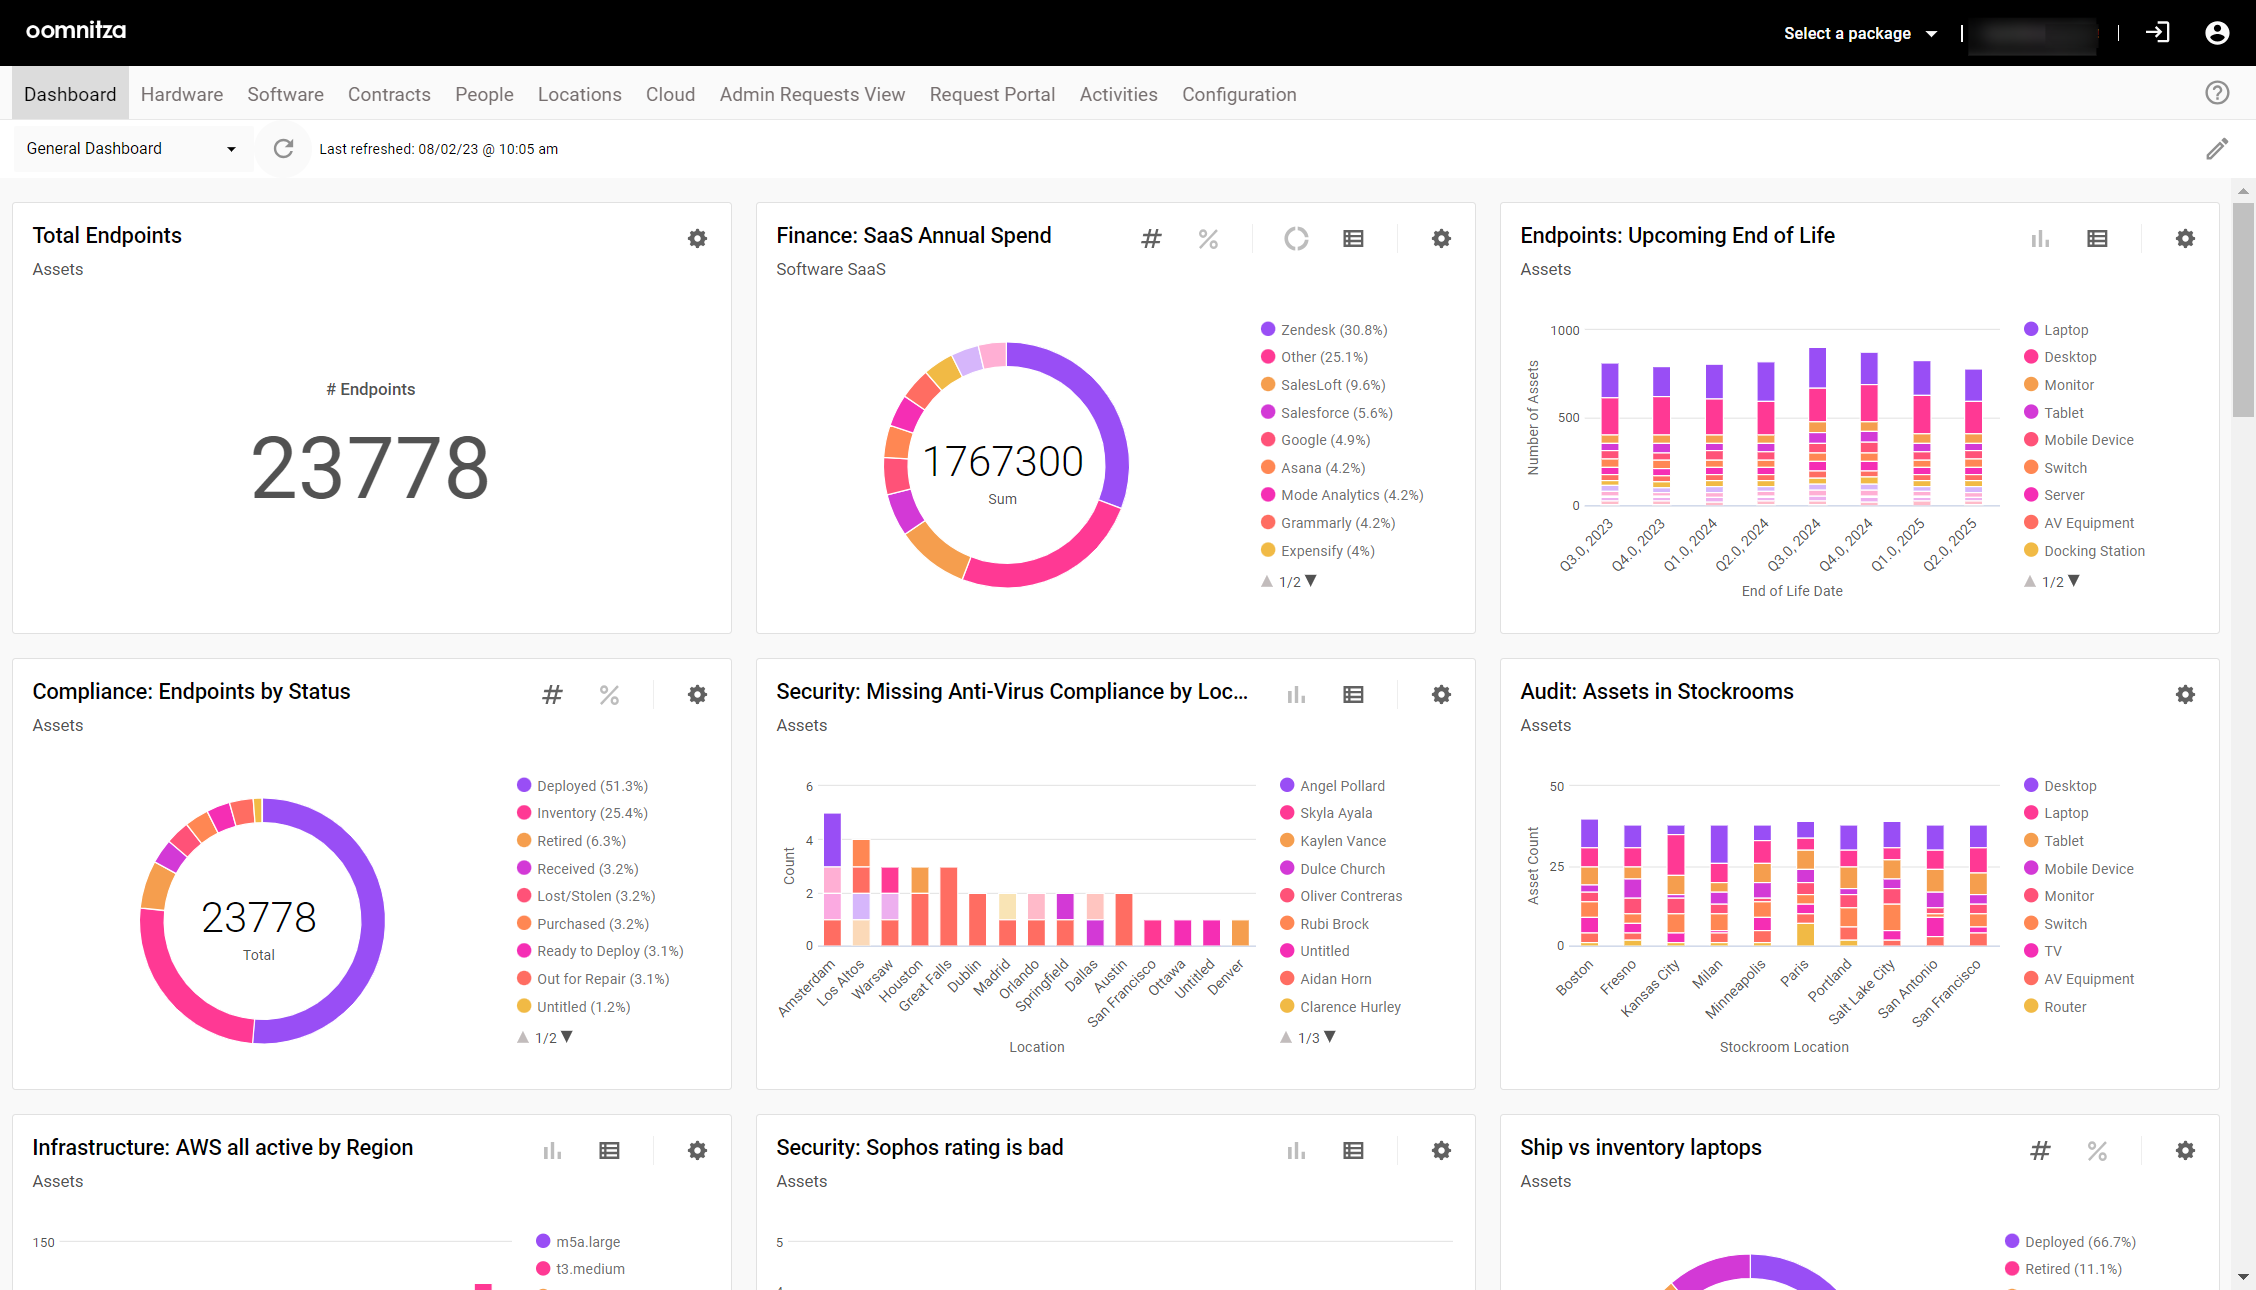Open the Hardware tab
Screen dimensions: 2256x1290
tap(182, 94)
